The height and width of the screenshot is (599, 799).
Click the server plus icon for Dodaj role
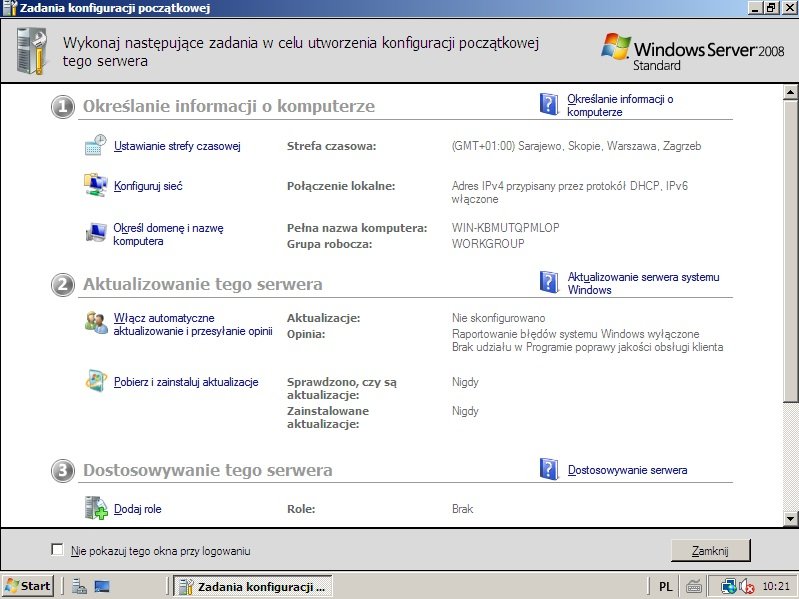pyautogui.click(x=96, y=508)
